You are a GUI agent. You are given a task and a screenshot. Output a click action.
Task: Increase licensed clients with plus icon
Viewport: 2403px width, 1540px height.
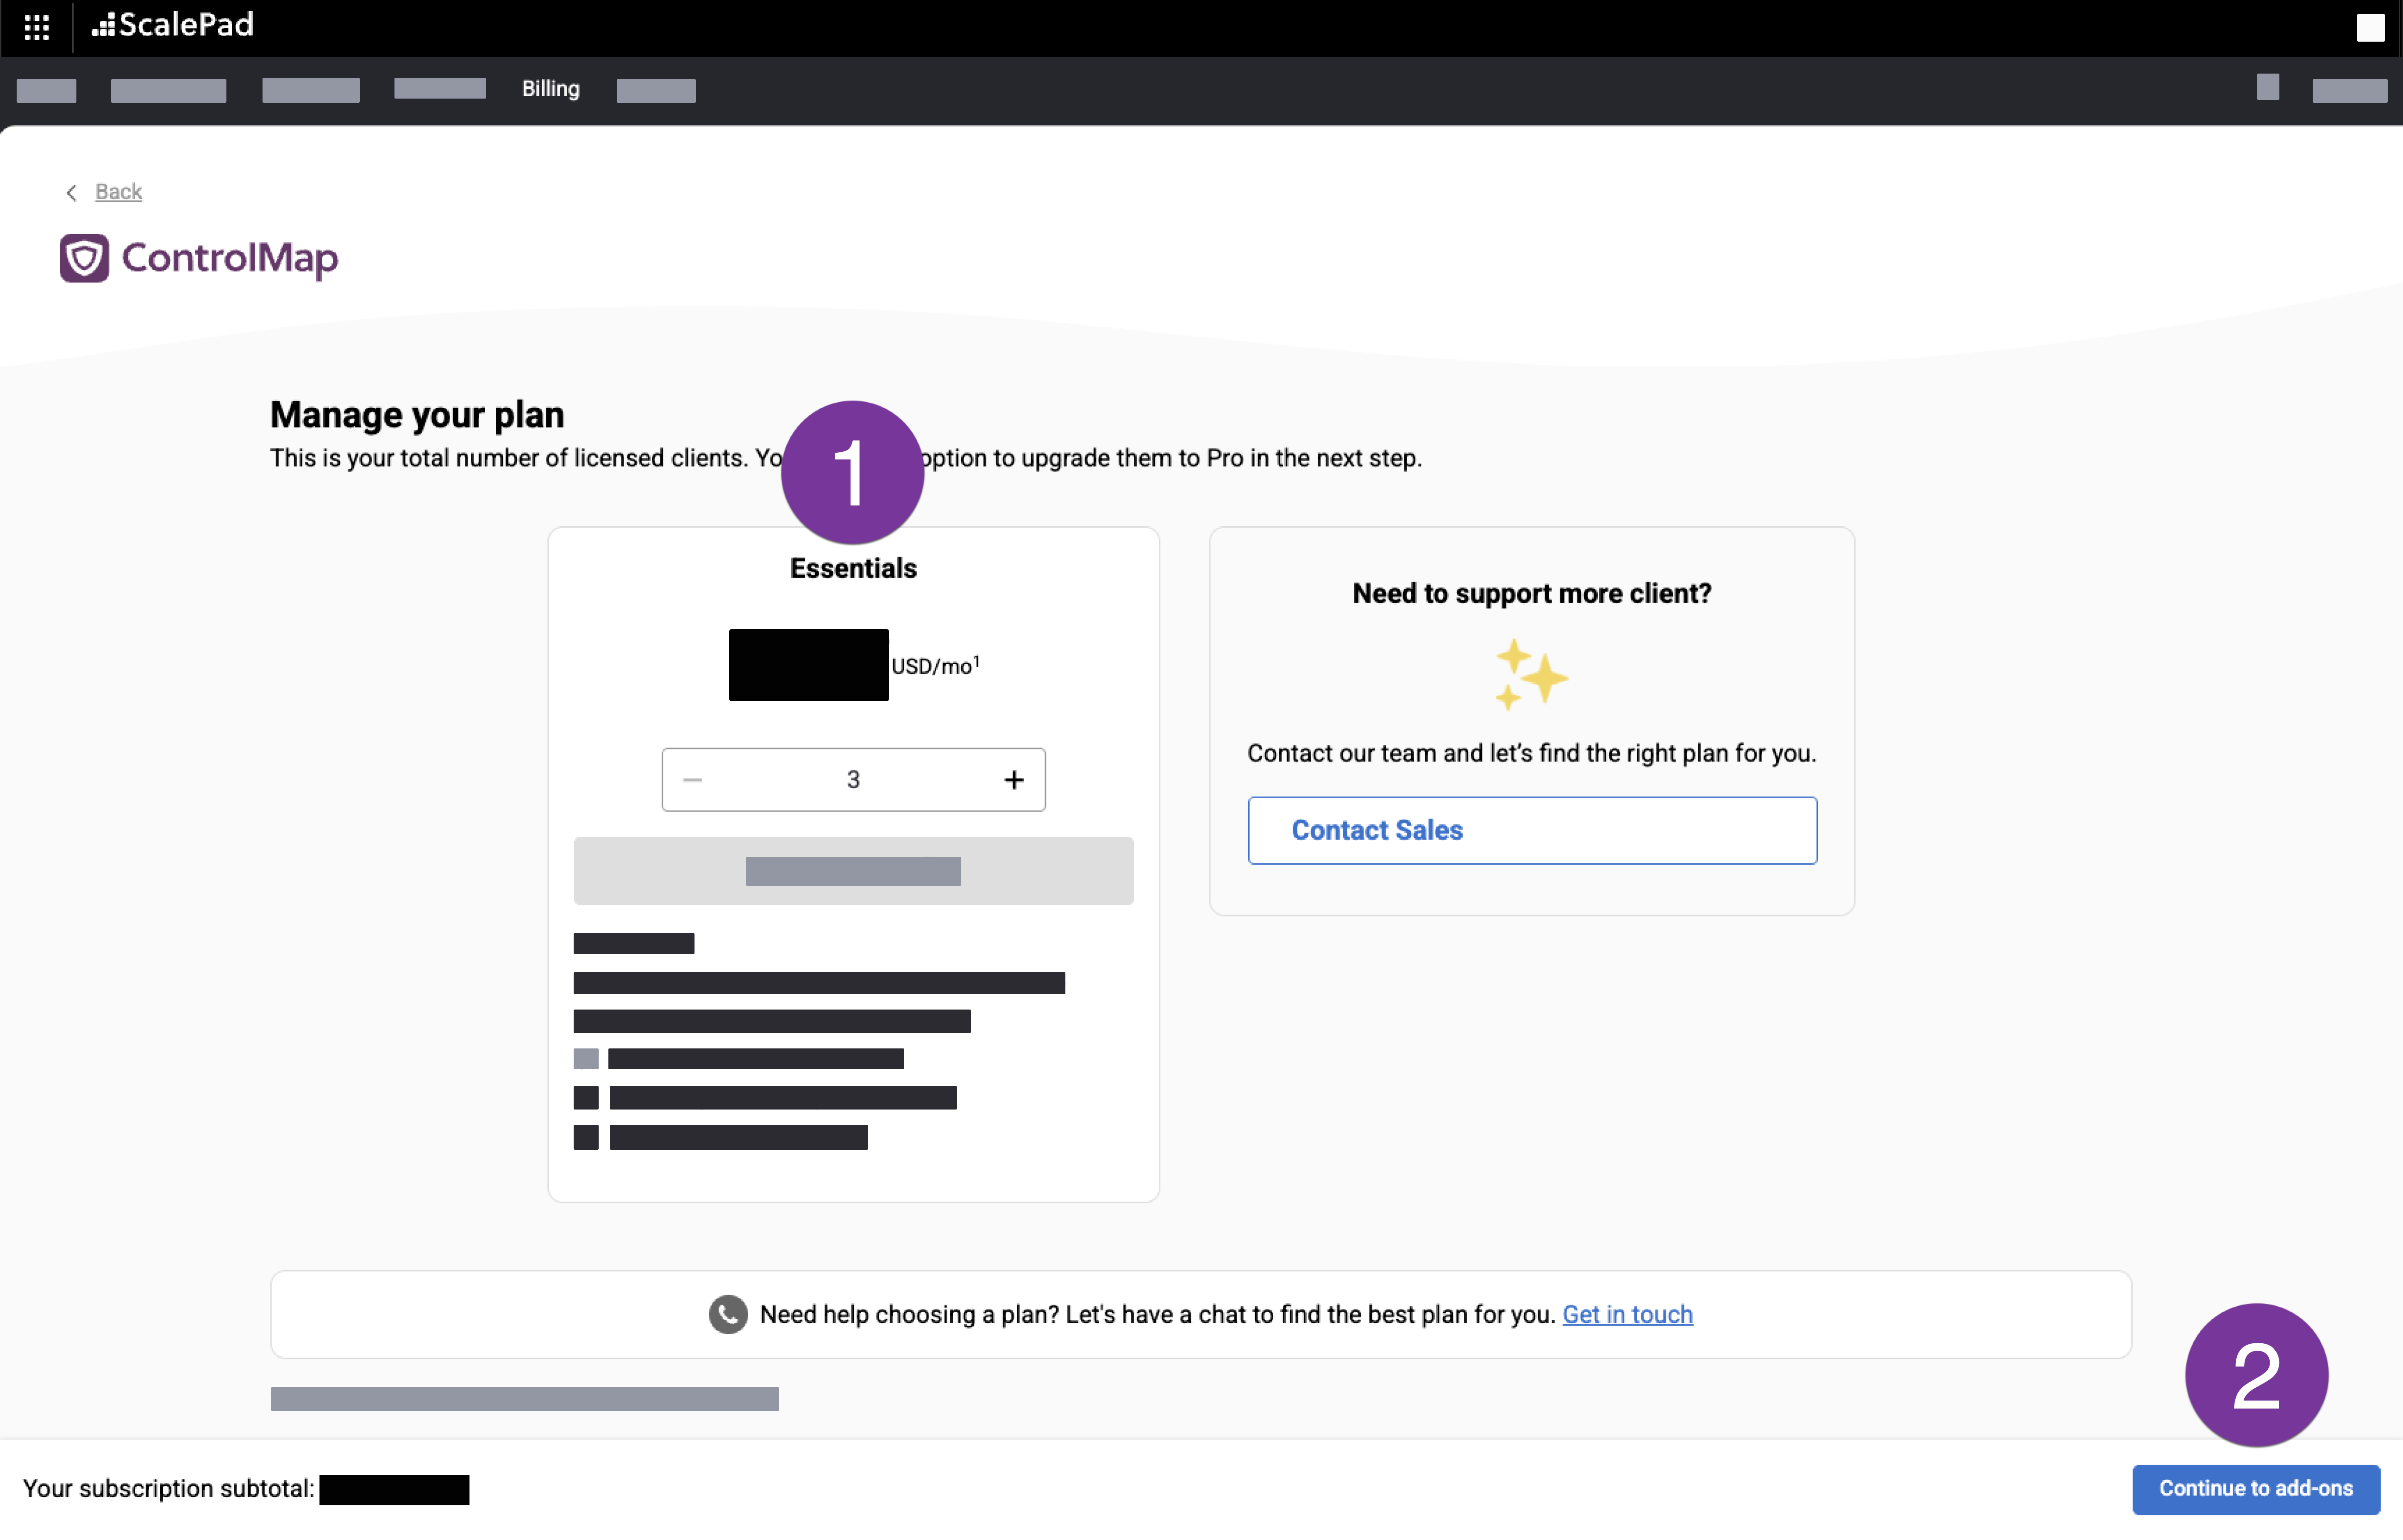tap(1013, 779)
